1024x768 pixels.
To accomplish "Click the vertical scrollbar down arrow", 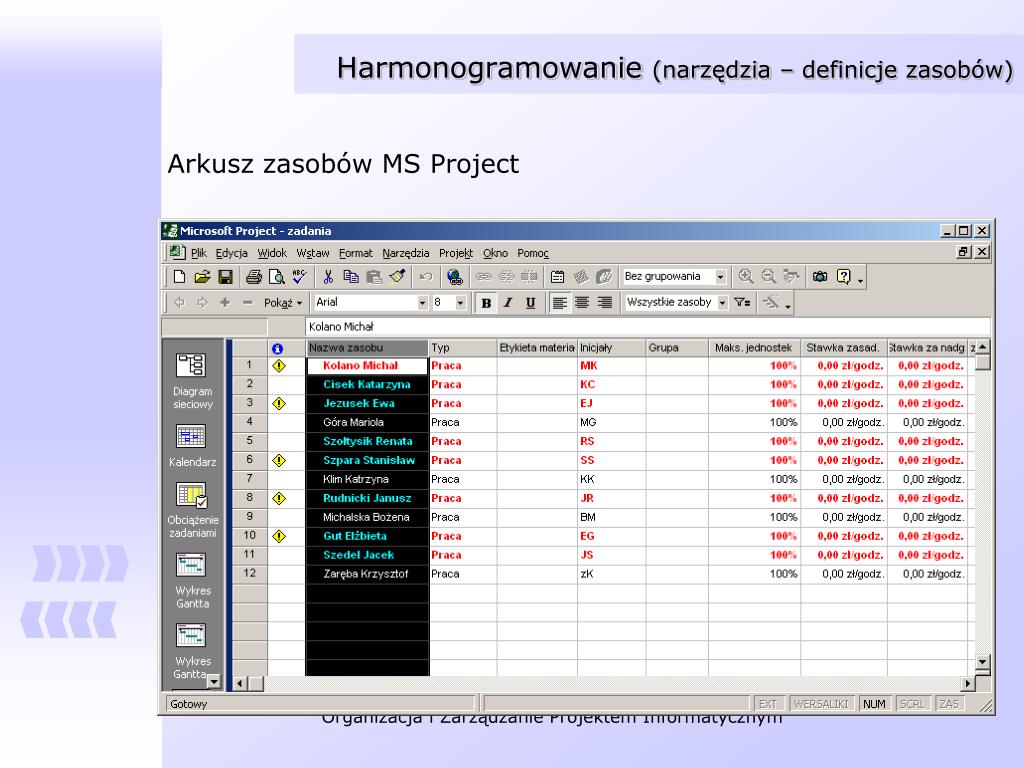I will point(982,662).
